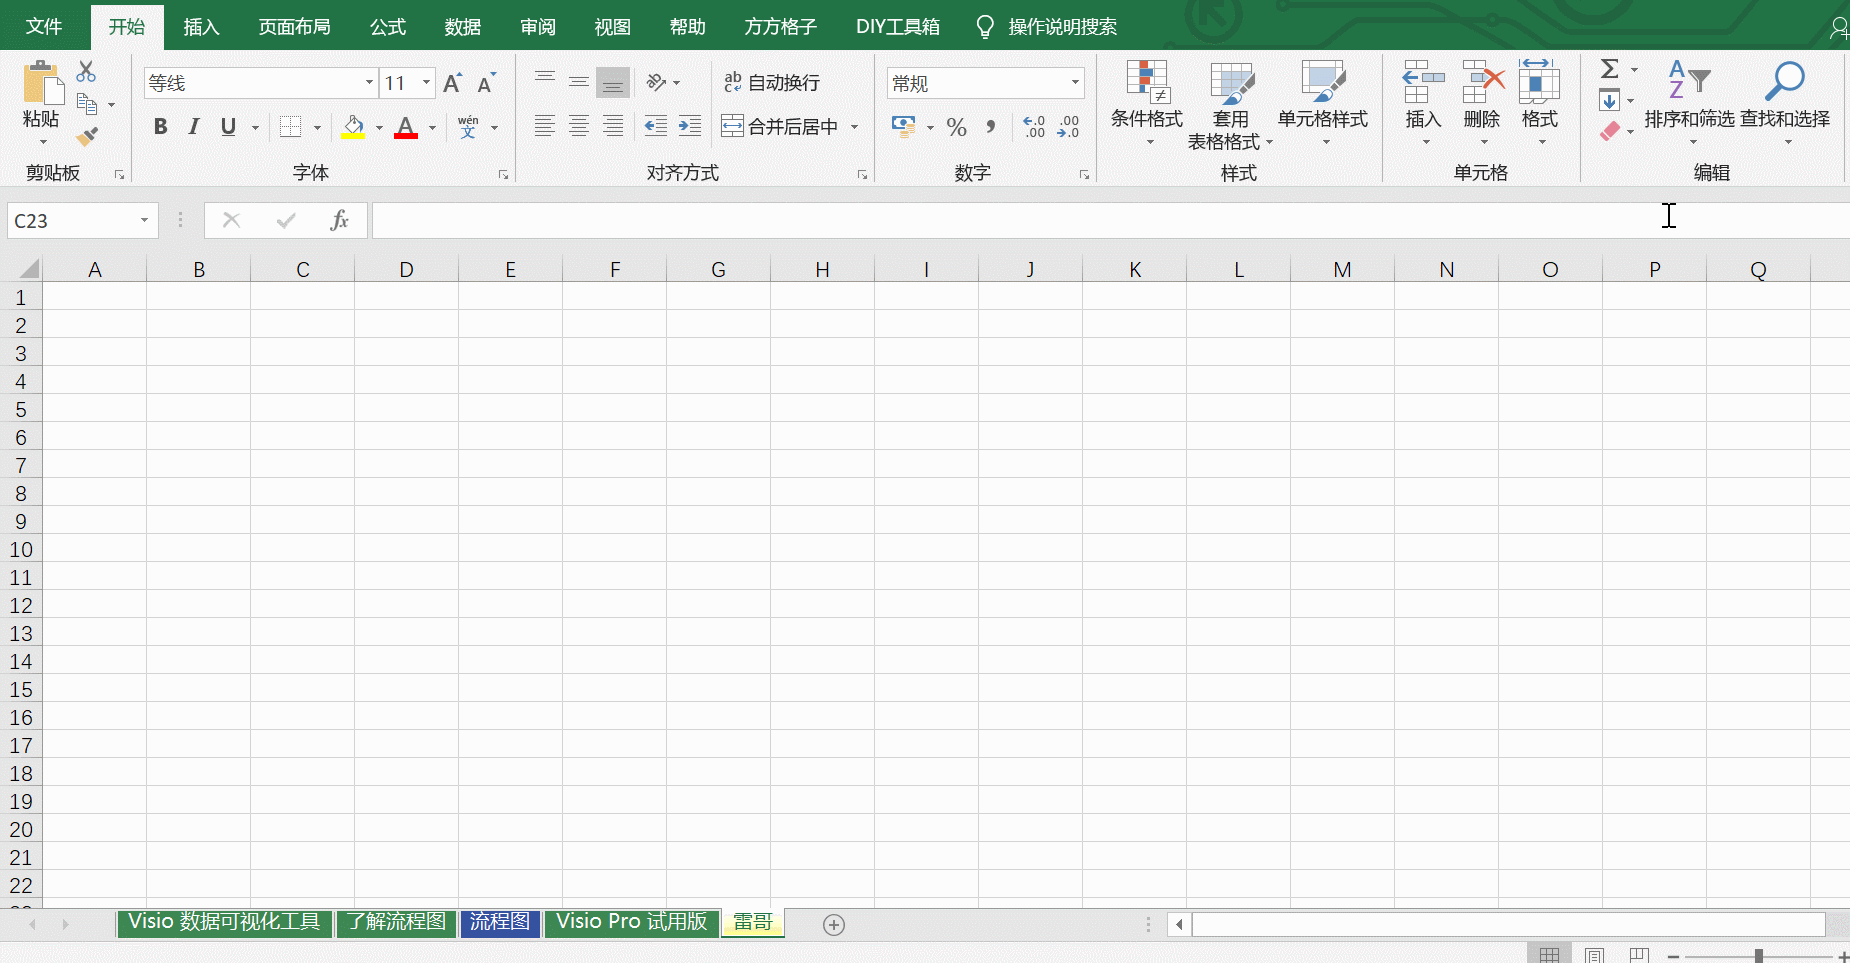The width and height of the screenshot is (1850, 963).
Task: Switch to the 插入 ribbon tab
Action: (x=201, y=27)
